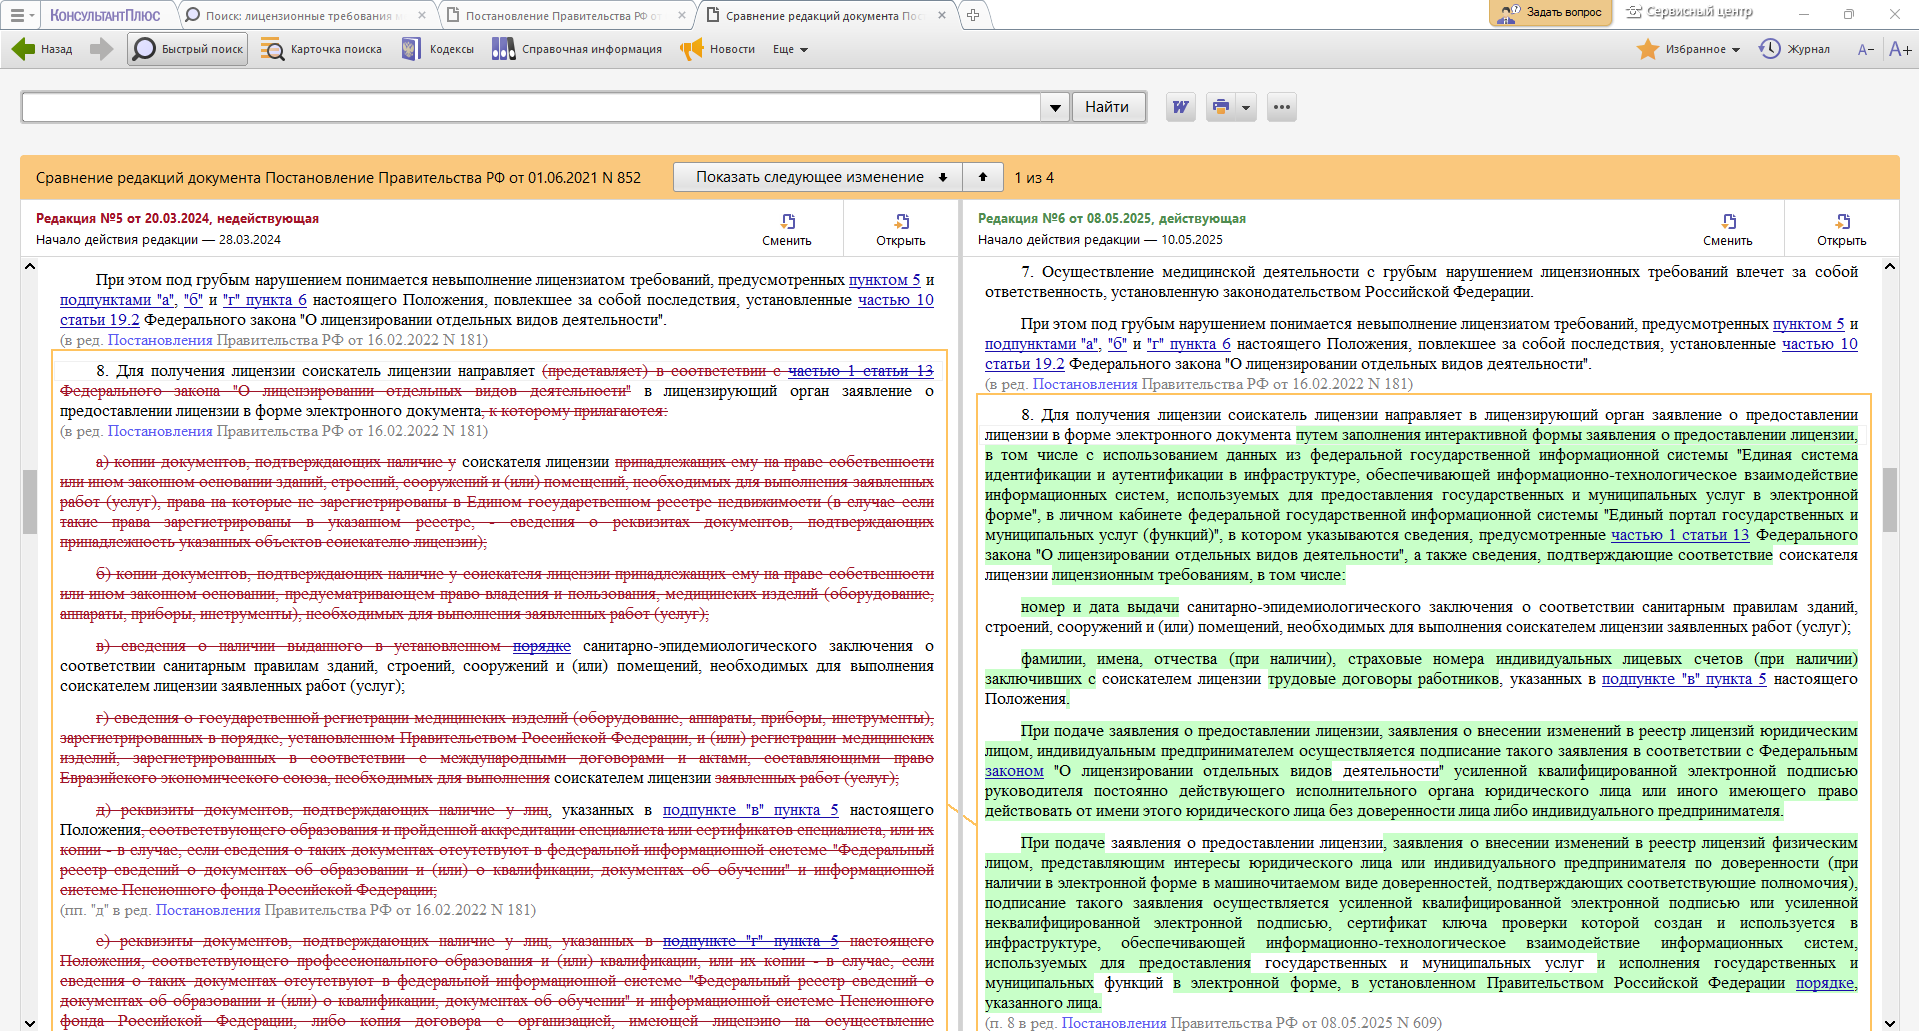
Task: Follow порядке link in left pane subpoint в
Action: 542,646
